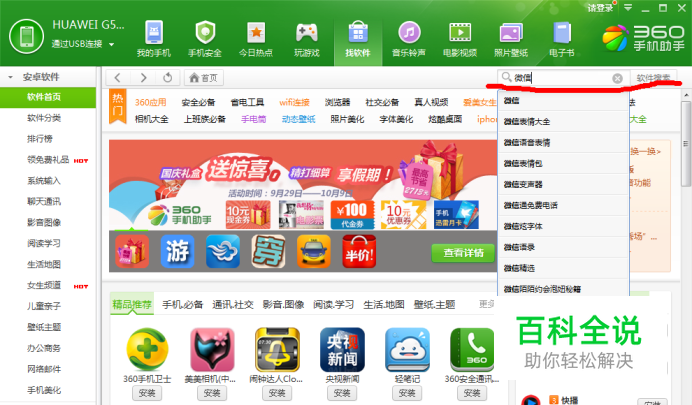Open 排行榜 in the sidebar
The height and width of the screenshot is (405, 692).
pos(40,139)
